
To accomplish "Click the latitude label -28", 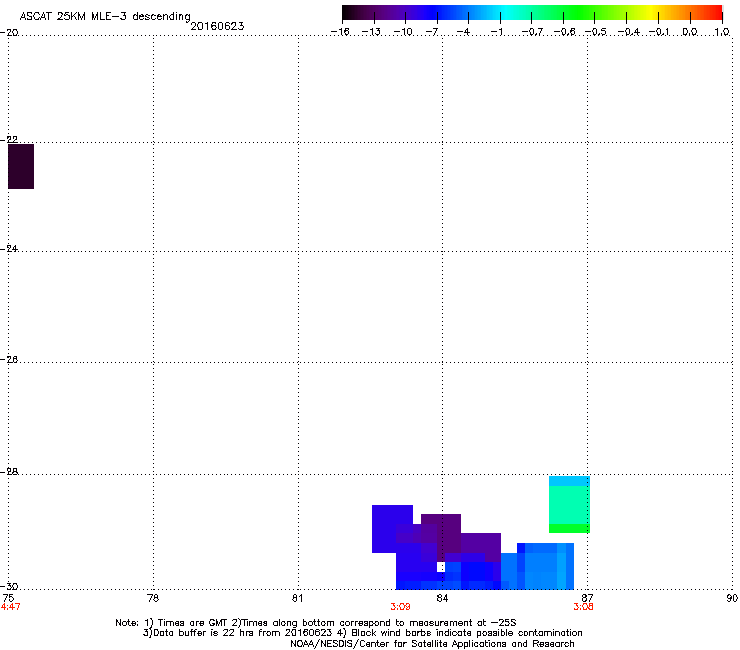I will (x=9, y=472).
